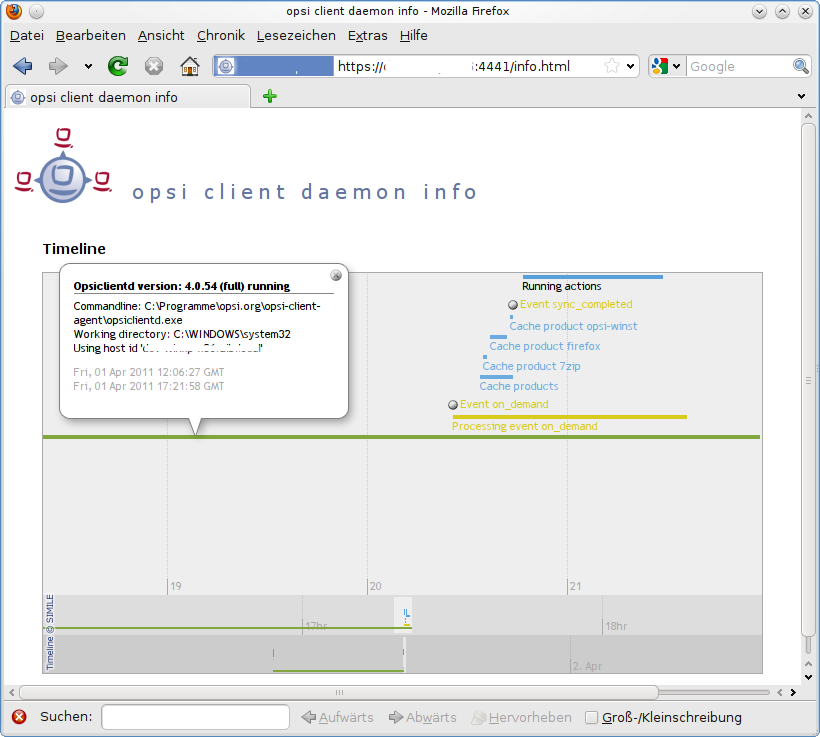The height and width of the screenshot is (737, 820).
Task: Bookmark this page with the star icon
Action: [x=611, y=66]
